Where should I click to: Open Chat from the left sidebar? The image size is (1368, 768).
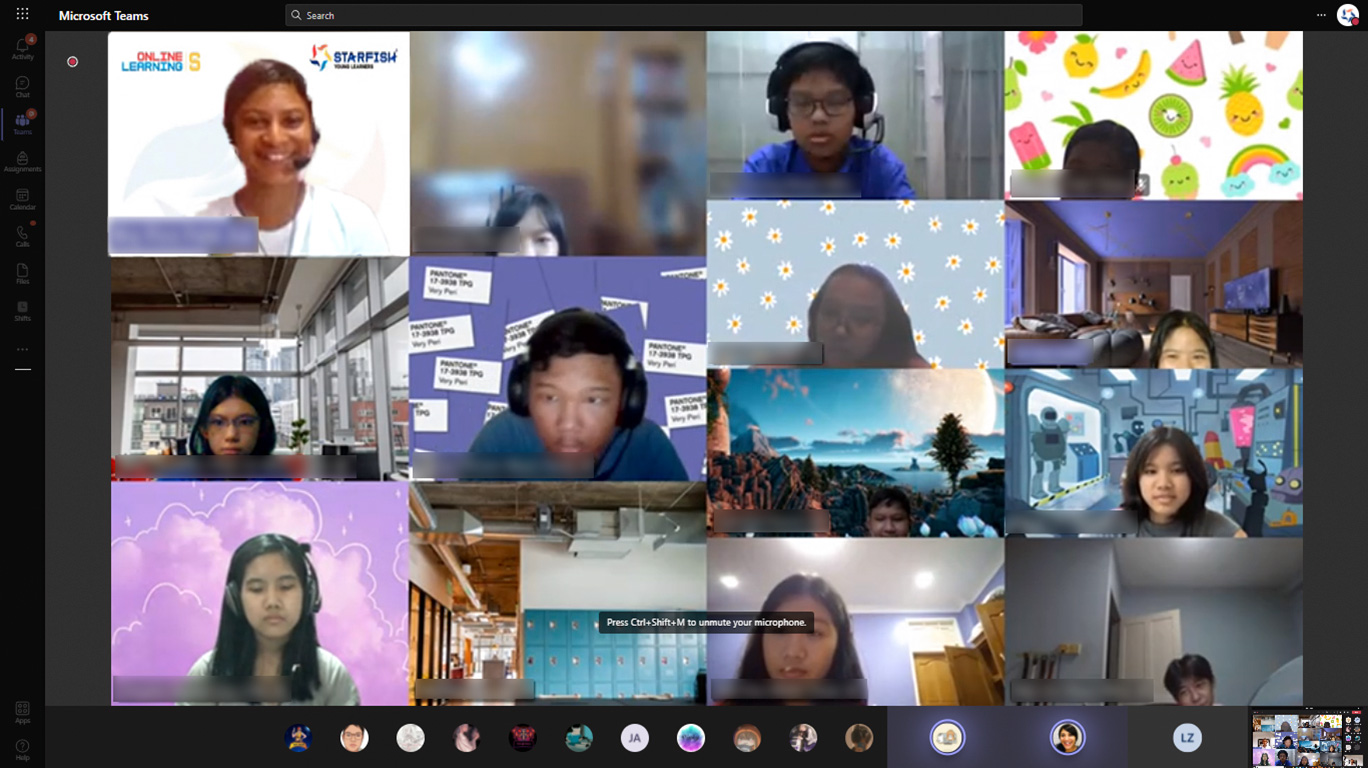pos(22,87)
